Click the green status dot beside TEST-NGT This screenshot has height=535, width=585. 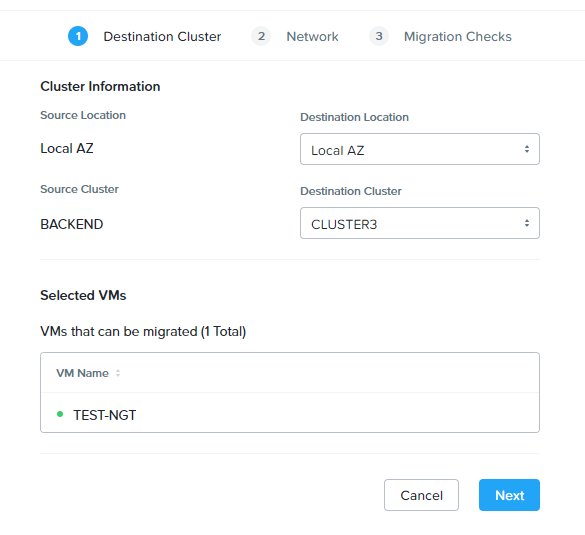(x=60, y=414)
